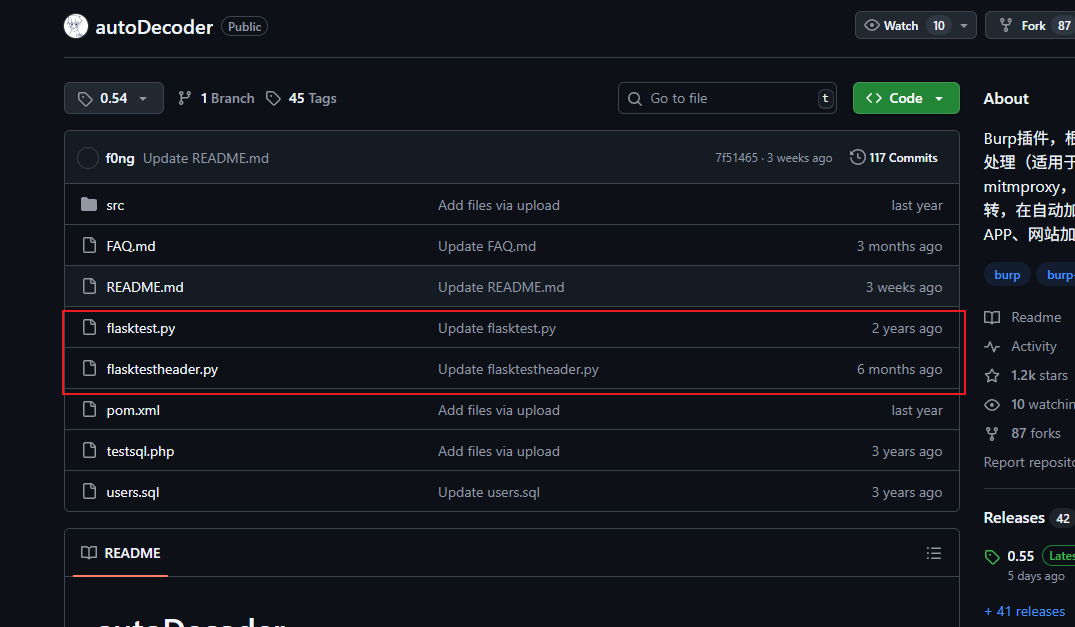View the 117 Commits history
Screen dimensions: 1075x627
click(894, 157)
